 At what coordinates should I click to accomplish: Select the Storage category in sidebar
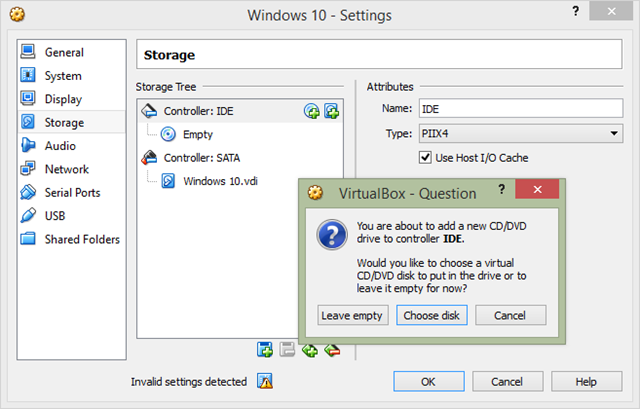(71, 122)
